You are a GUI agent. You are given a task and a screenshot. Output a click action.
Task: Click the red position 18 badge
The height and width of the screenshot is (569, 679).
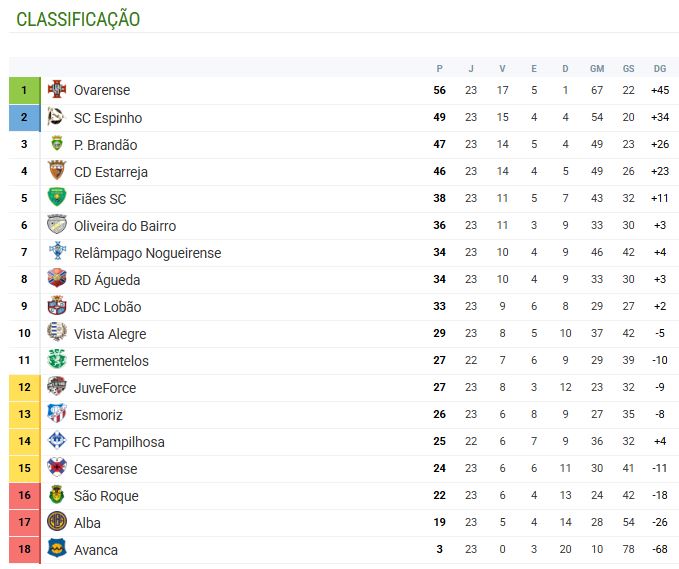click(x=24, y=549)
